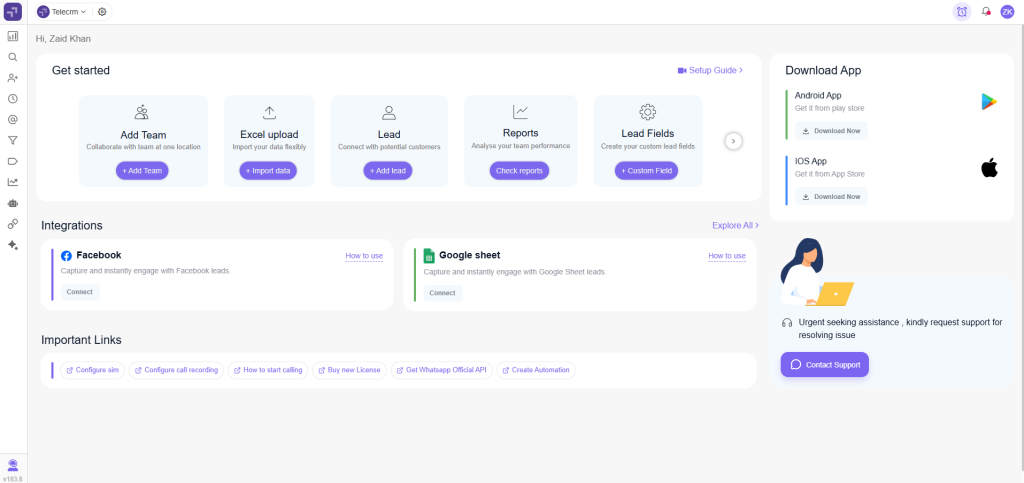Click the robot automation icon in sidebar
The height and width of the screenshot is (483, 1024).
click(13, 203)
